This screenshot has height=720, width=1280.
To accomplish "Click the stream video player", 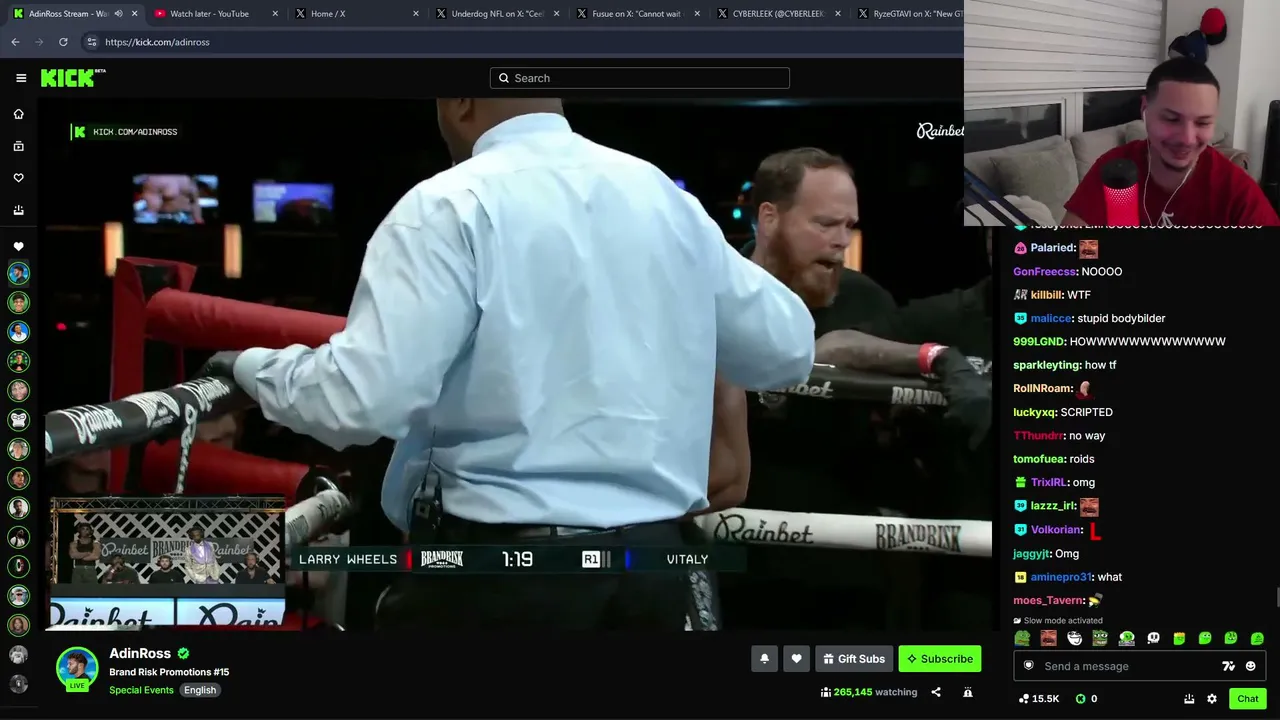I will pyautogui.click(x=518, y=365).
